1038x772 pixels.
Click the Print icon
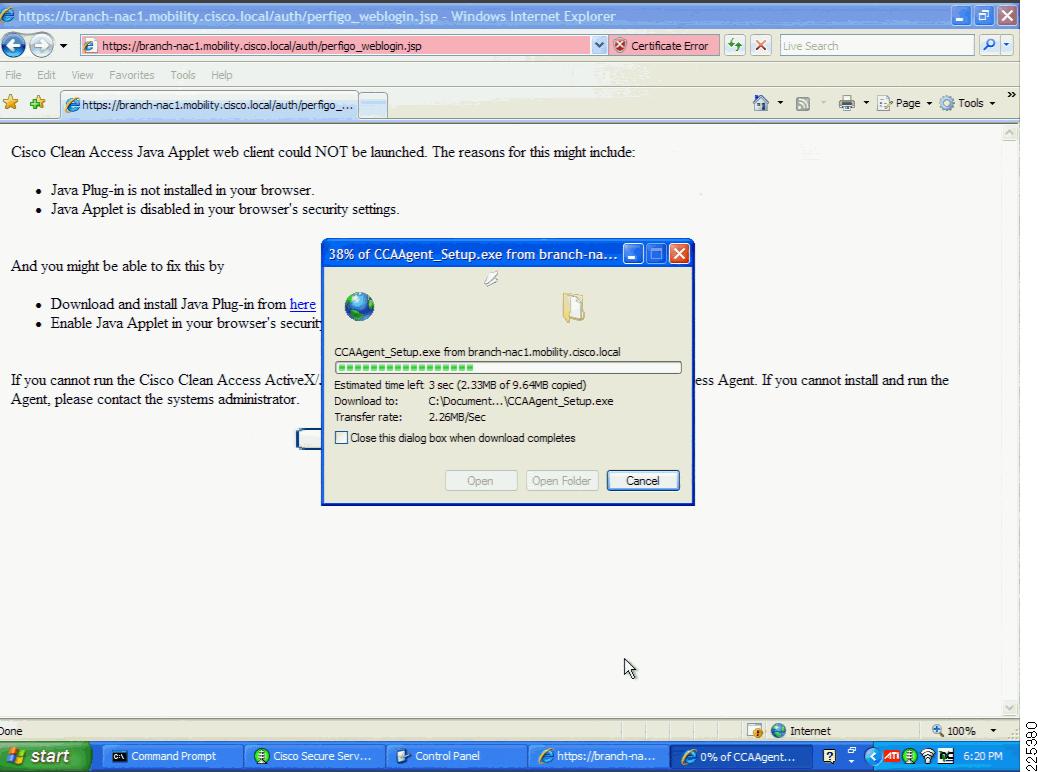(847, 103)
